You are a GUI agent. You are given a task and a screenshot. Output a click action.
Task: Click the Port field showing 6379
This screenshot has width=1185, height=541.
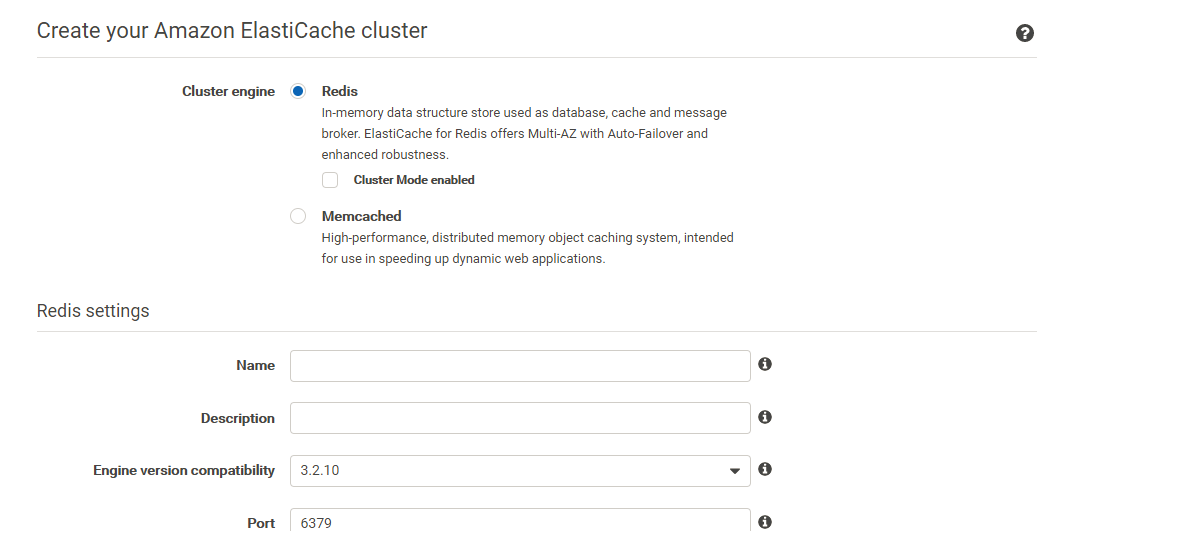520,522
